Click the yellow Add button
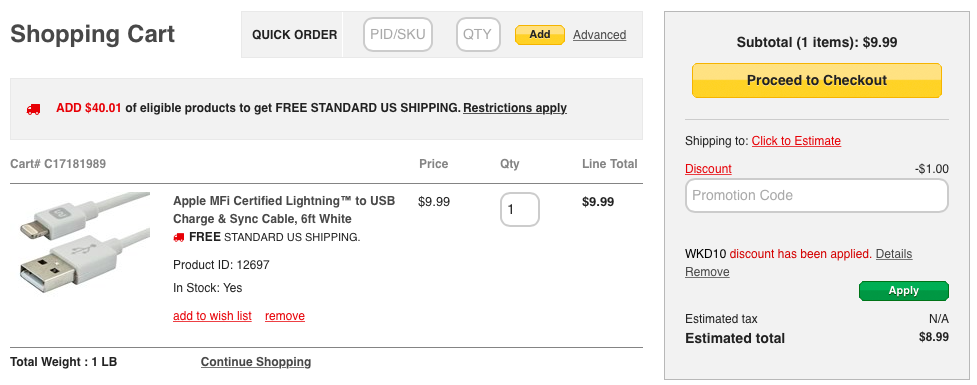The height and width of the screenshot is (385, 977). click(x=540, y=35)
